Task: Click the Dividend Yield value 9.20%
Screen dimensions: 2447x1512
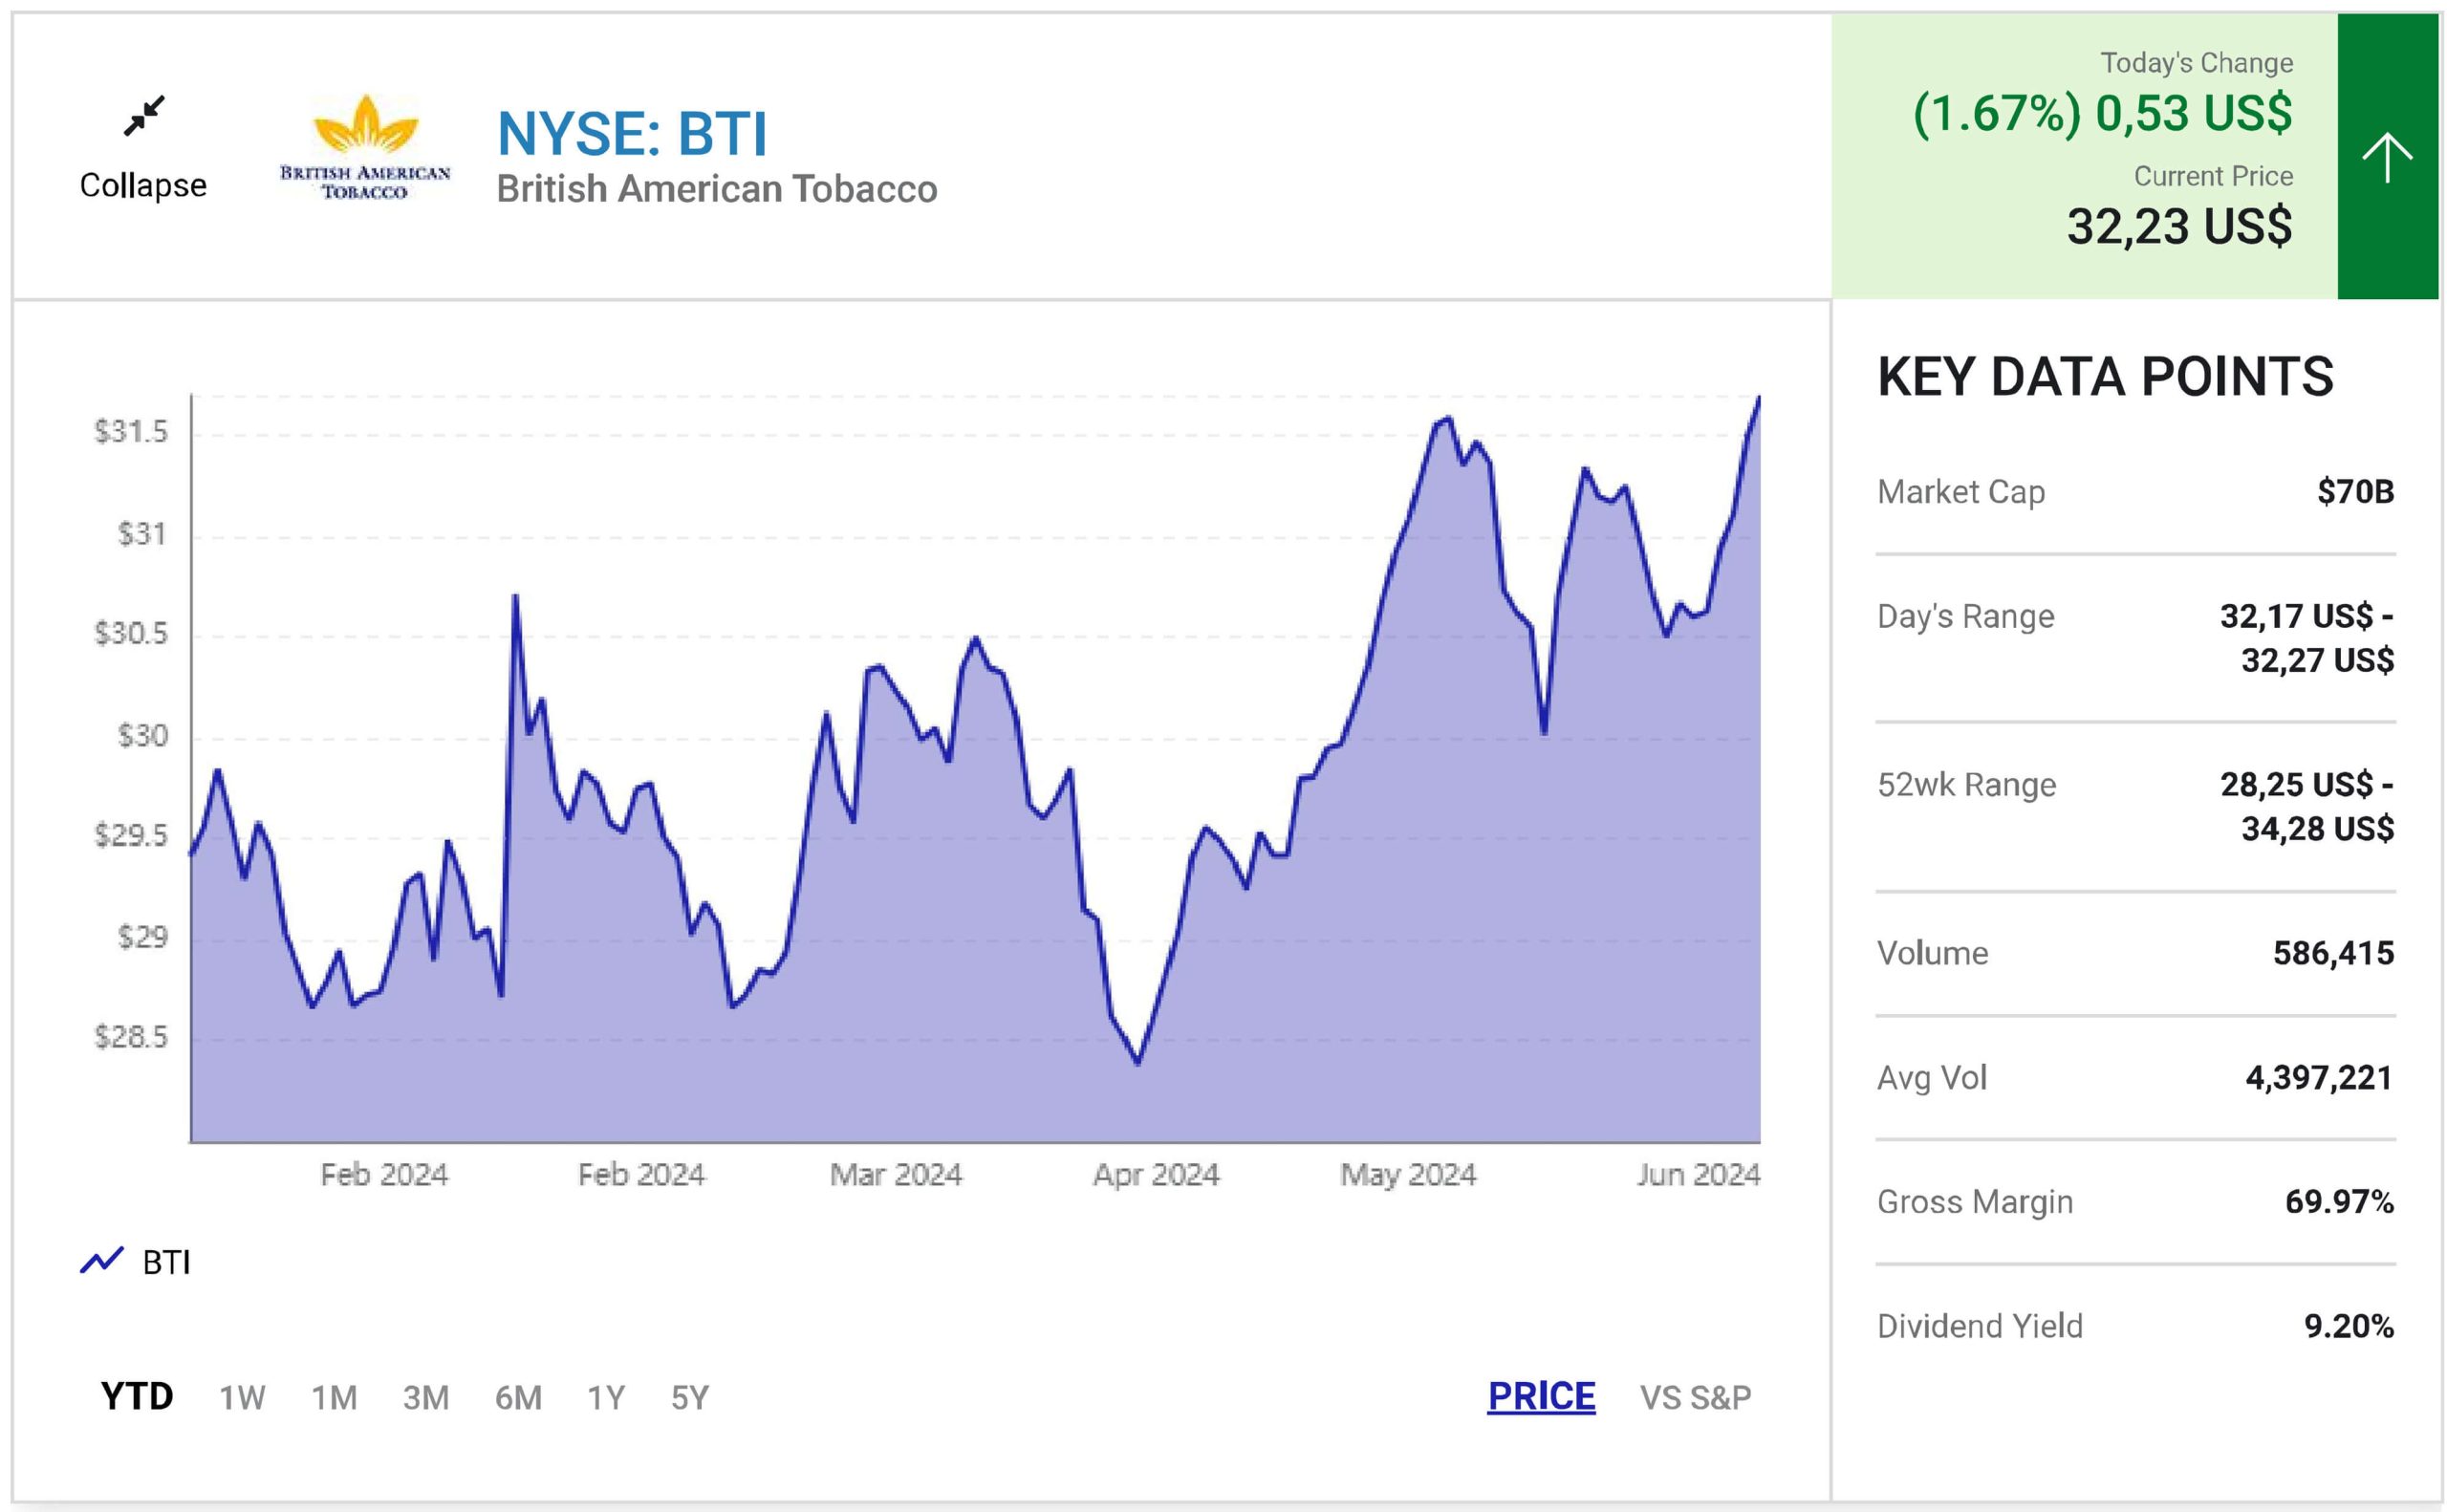Action: click(2349, 1326)
